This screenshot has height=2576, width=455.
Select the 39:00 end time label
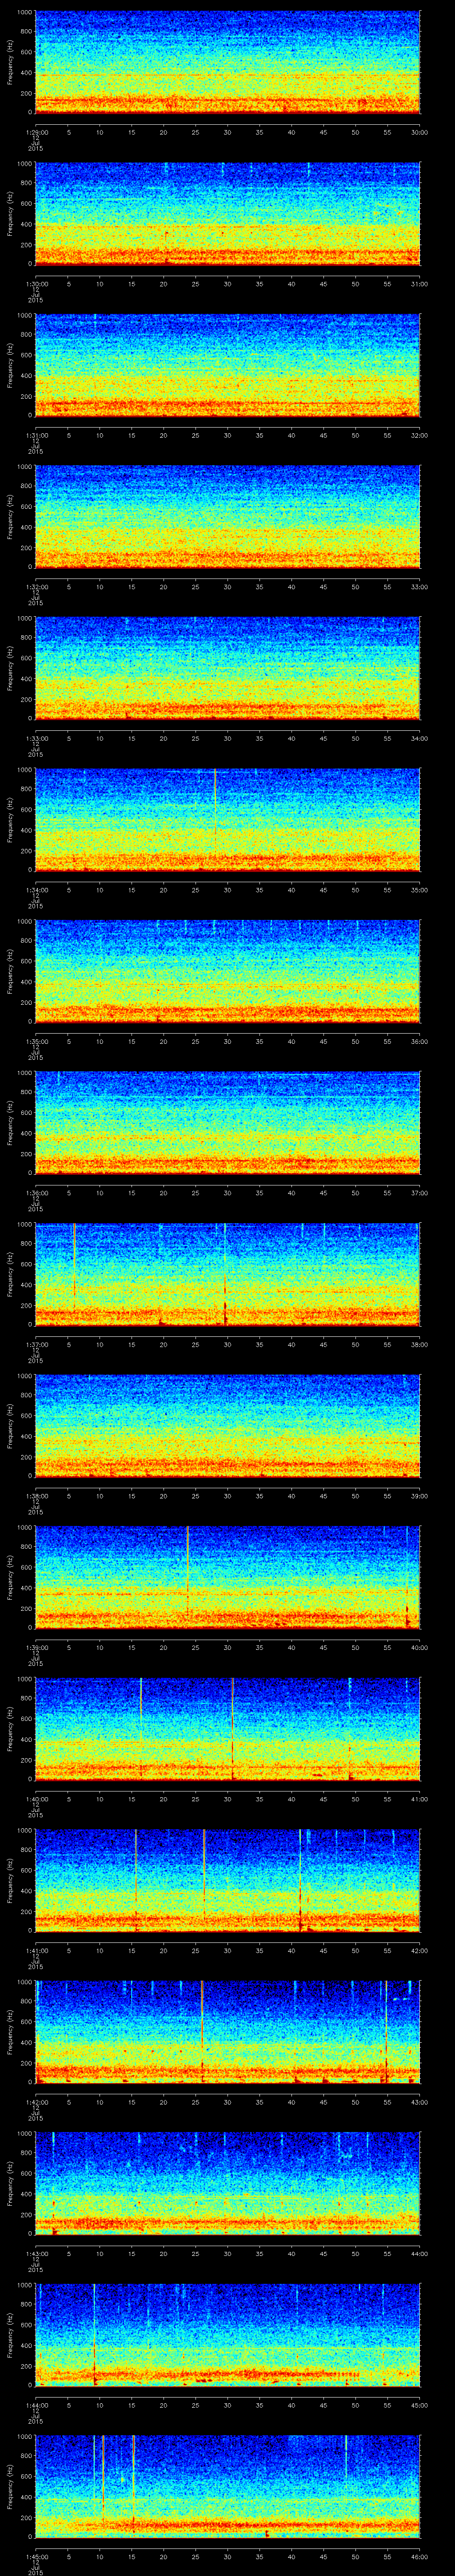(x=419, y=1495)
